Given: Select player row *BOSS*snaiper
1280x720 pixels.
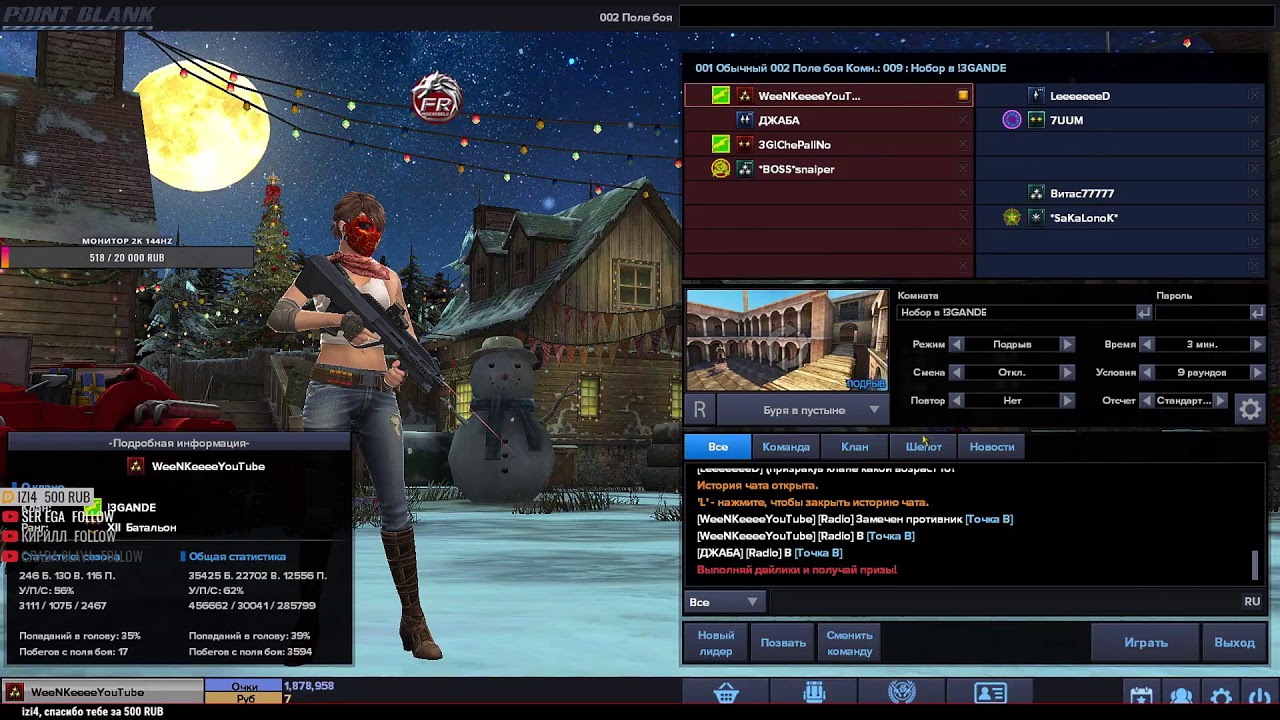Looking at the screenshot, I should [x=829, y=169].
